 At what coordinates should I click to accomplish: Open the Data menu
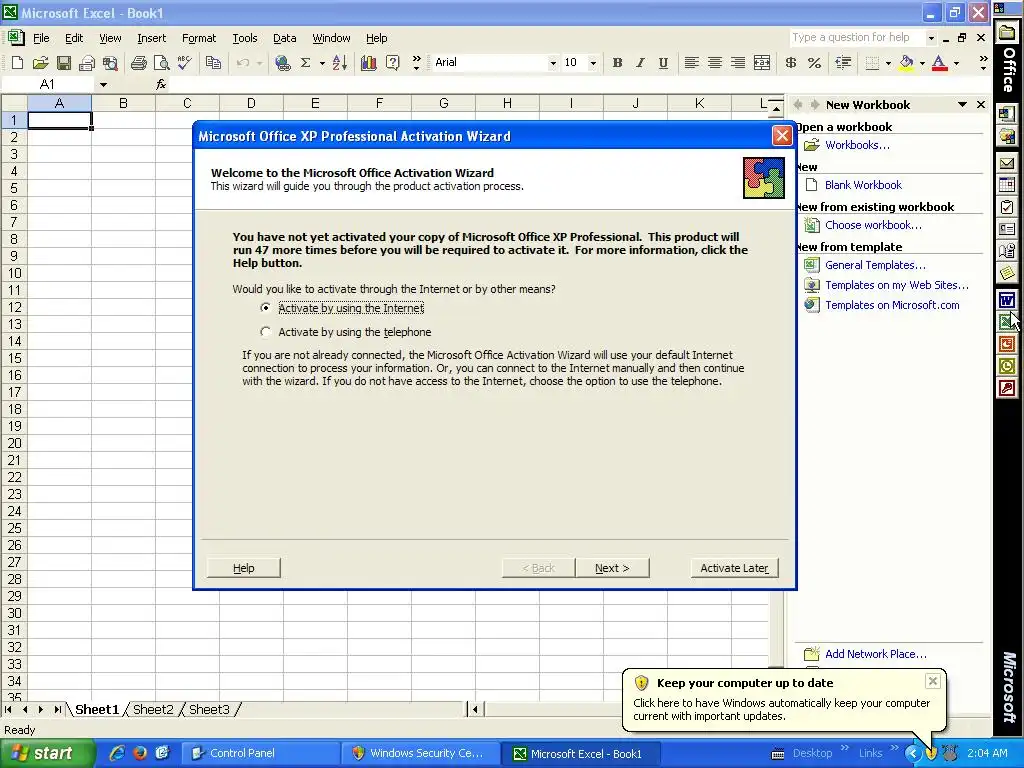284,38
